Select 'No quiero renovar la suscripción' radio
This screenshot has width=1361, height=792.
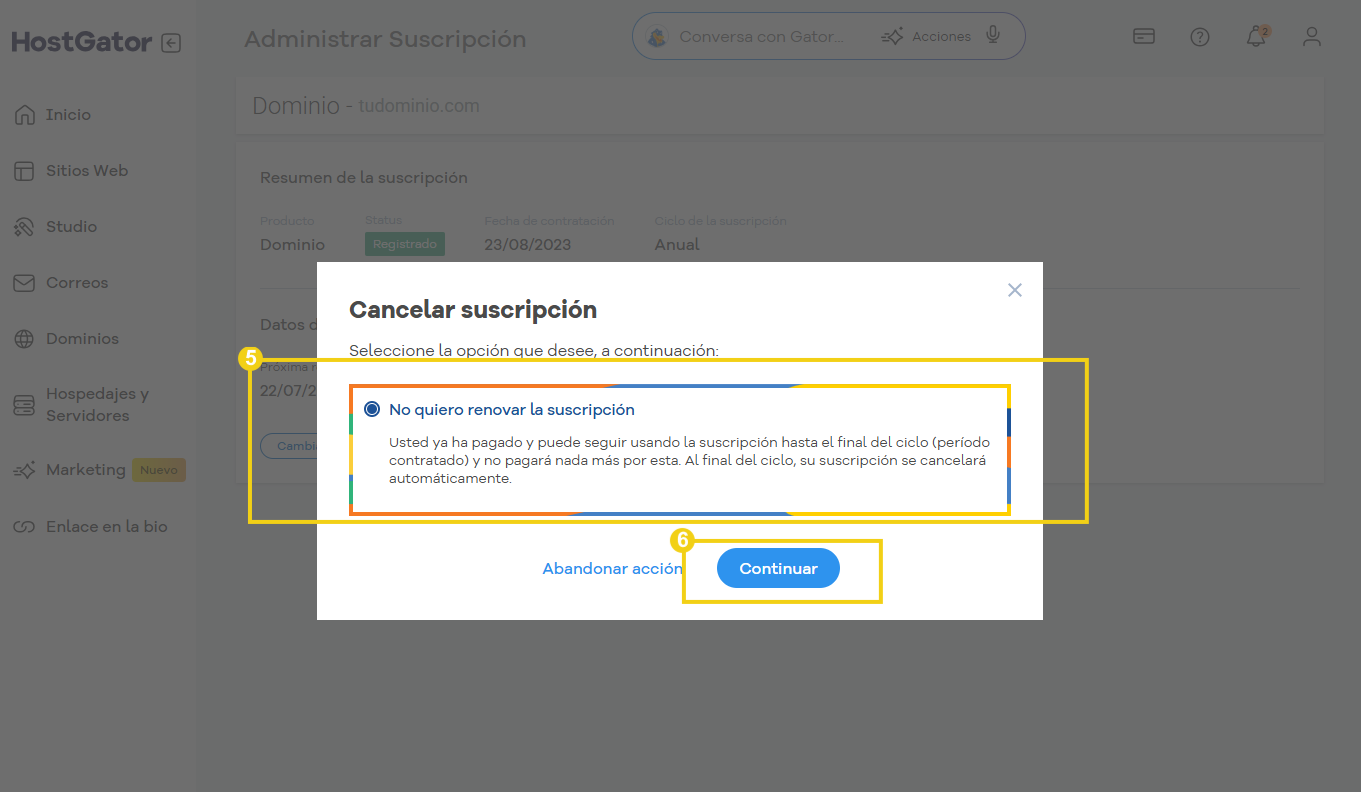pos(373,409)
